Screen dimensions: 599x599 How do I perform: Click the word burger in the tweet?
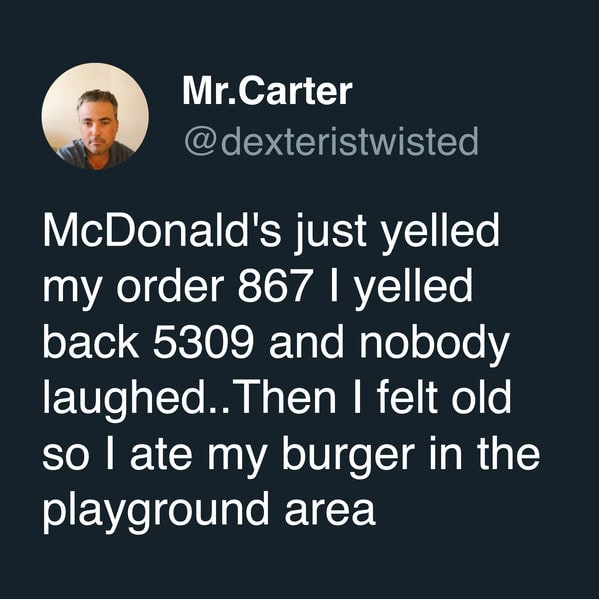(348, 455)
